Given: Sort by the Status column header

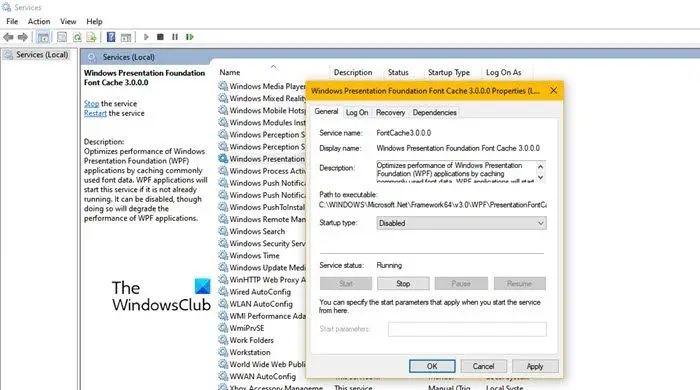Looking at the screenshot, I should tap(398, 72).
